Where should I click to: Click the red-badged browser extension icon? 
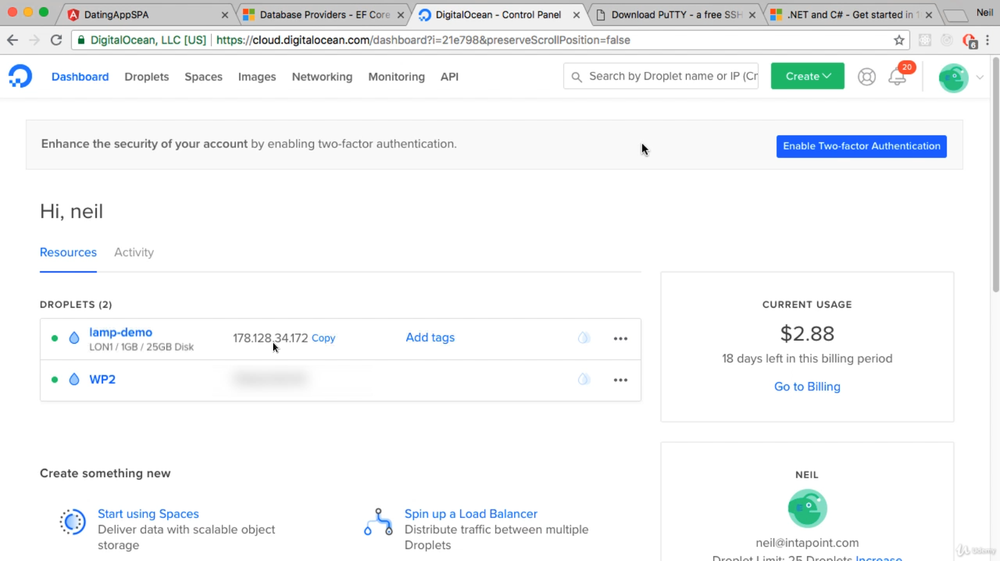(969, 41)
